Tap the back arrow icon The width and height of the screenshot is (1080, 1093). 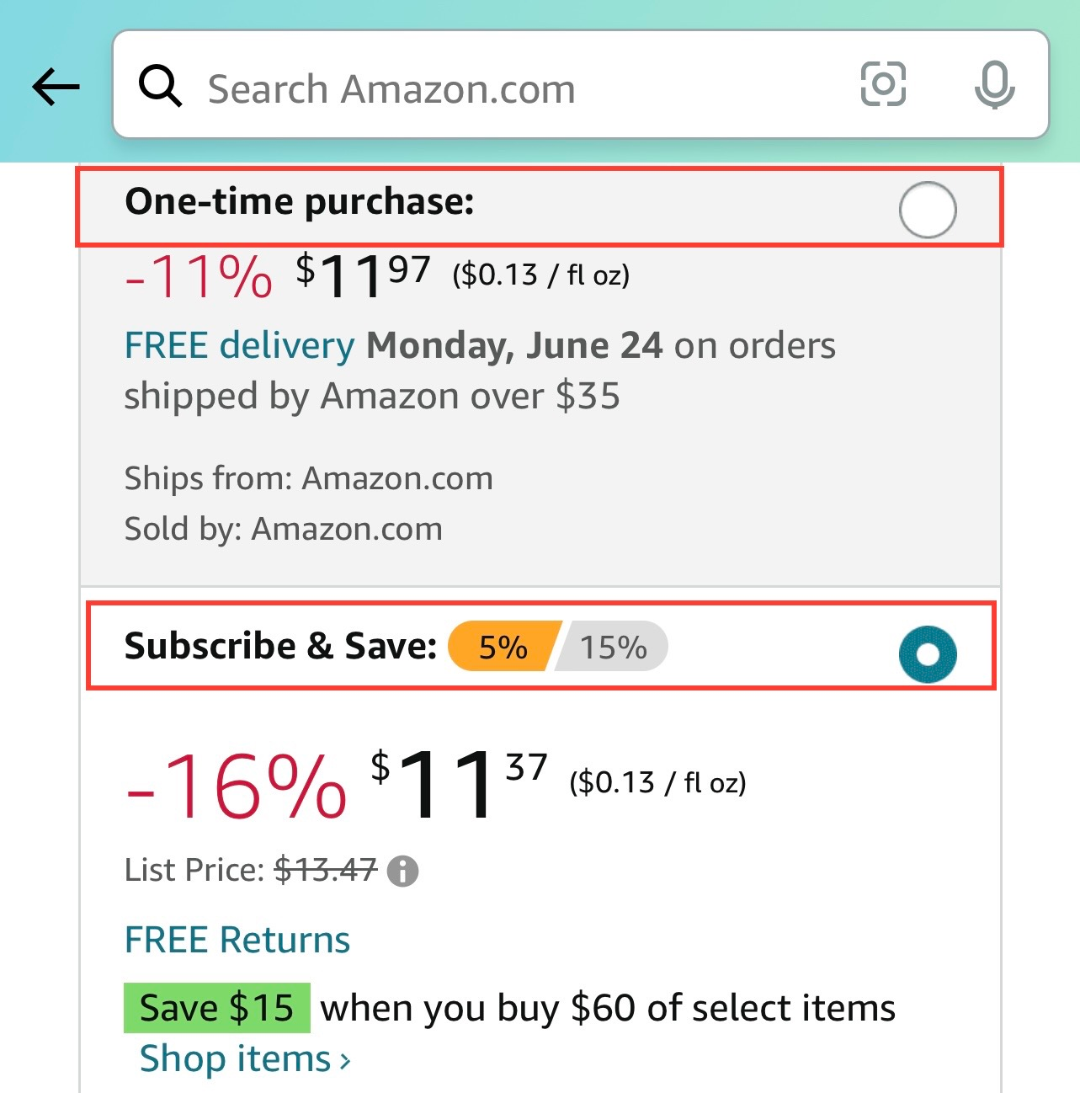[56, 88]
